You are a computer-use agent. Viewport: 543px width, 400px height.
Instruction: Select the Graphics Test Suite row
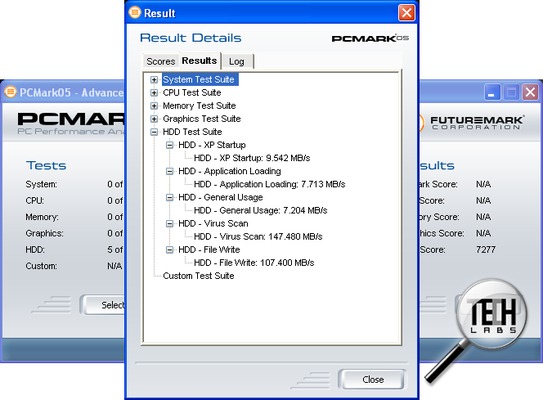click(202, 119)
